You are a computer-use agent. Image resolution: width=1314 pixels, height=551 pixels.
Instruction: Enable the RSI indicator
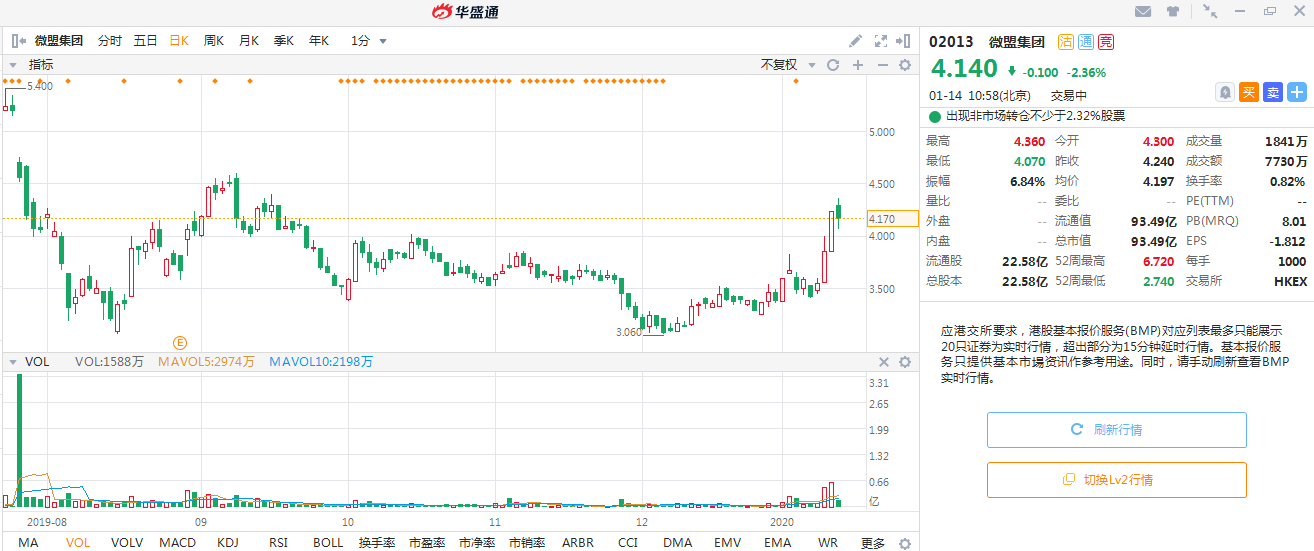coord(278,543)
